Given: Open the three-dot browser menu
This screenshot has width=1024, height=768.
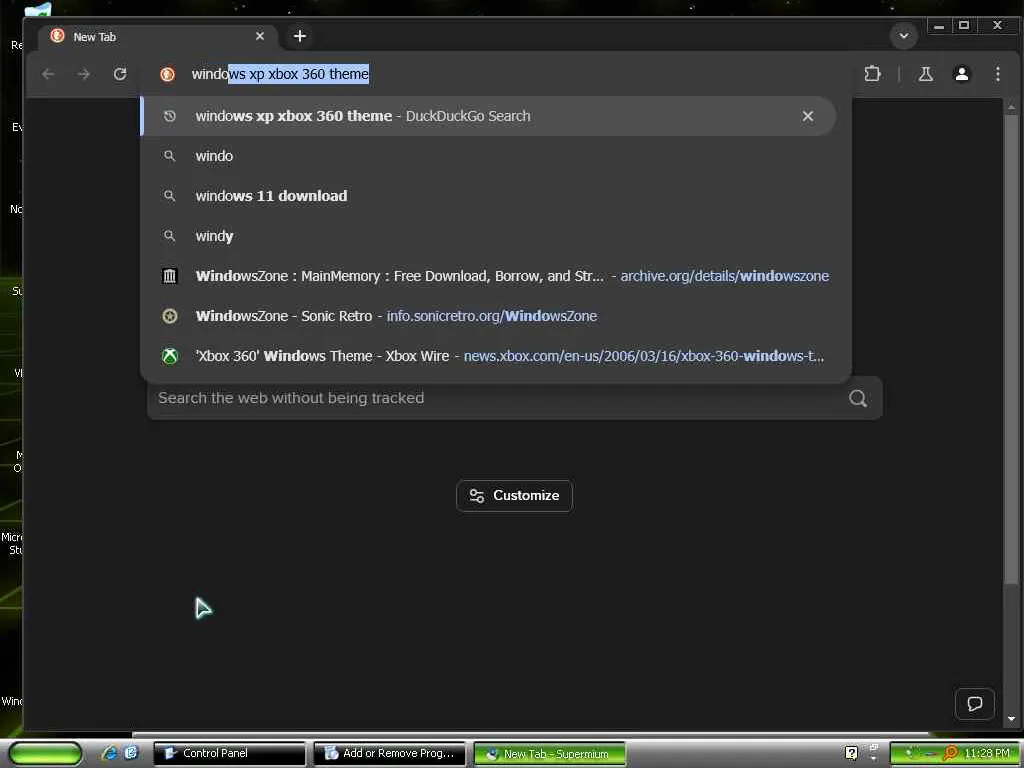Looking at the screenshot, I should pos(997,74).
